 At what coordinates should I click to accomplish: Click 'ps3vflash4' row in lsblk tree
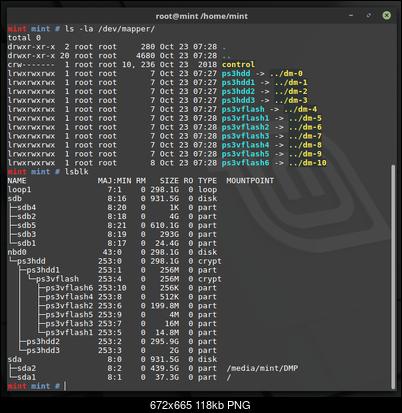click(x=69, y=297)
